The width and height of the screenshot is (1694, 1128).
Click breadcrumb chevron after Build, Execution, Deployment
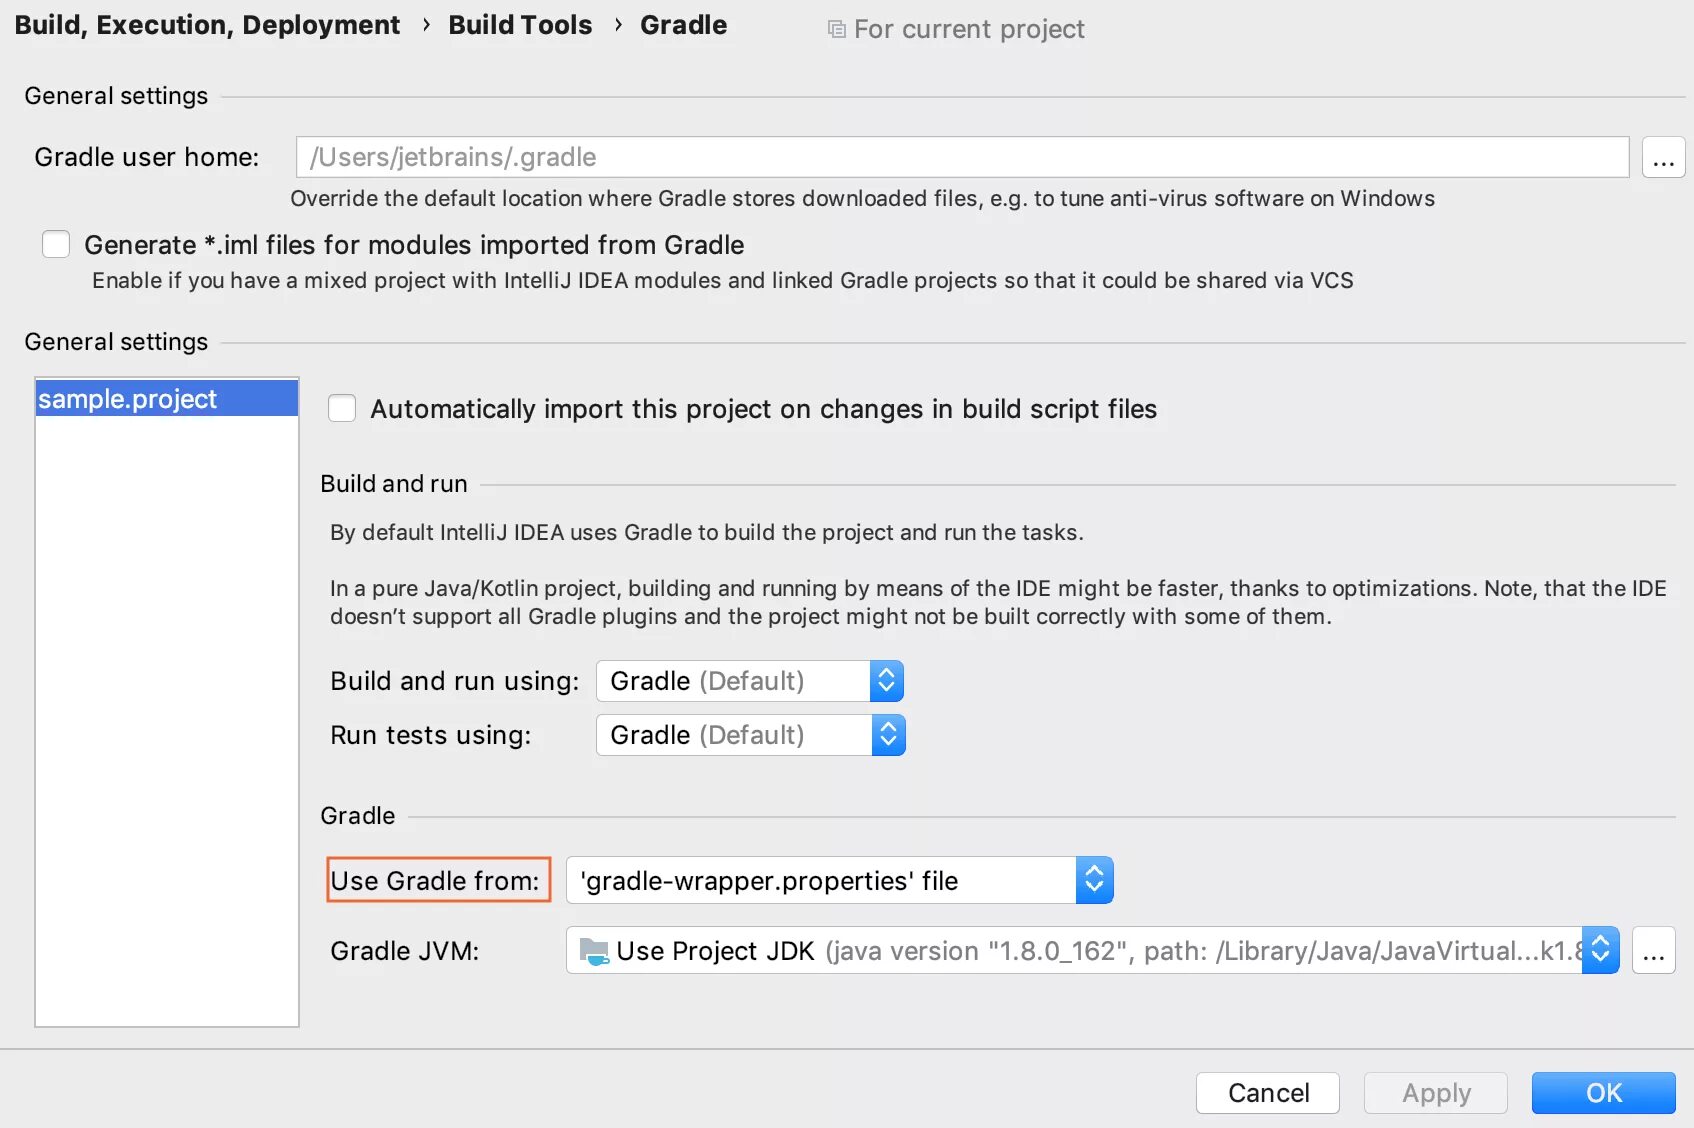[x=426, y=25]
